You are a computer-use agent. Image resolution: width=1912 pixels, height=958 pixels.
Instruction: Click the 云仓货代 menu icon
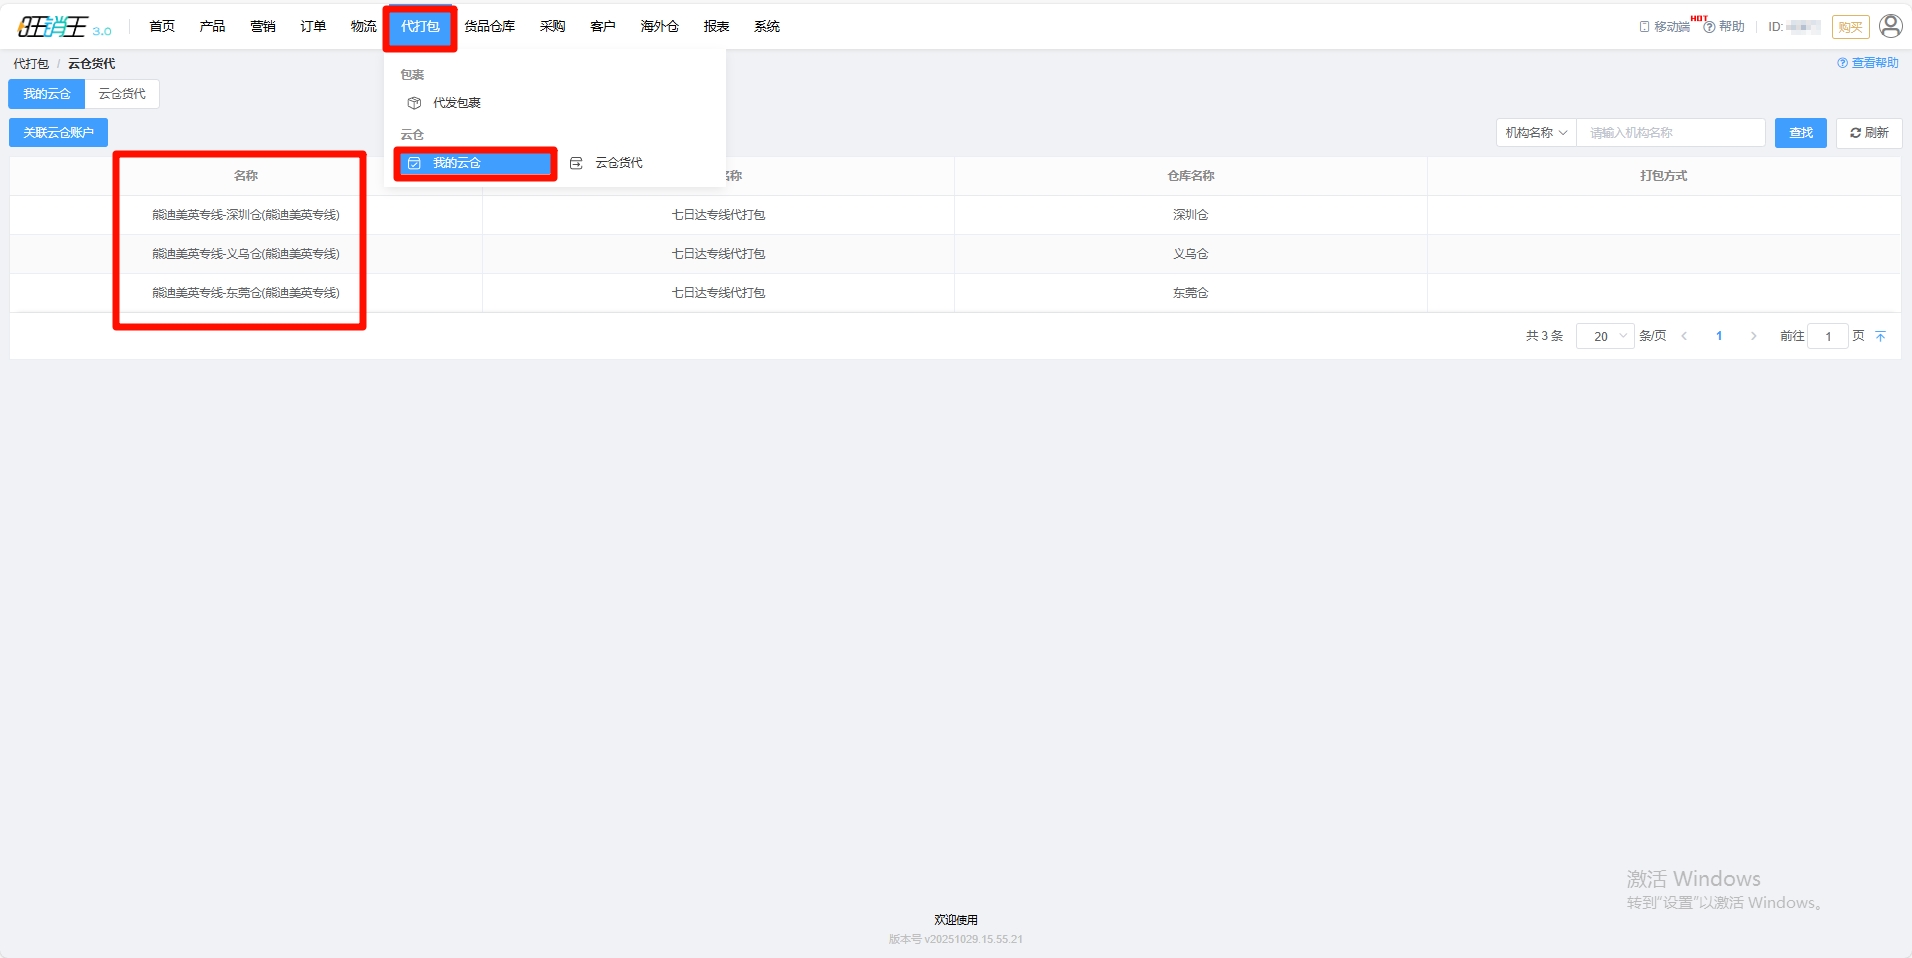(x=576, y=163)
